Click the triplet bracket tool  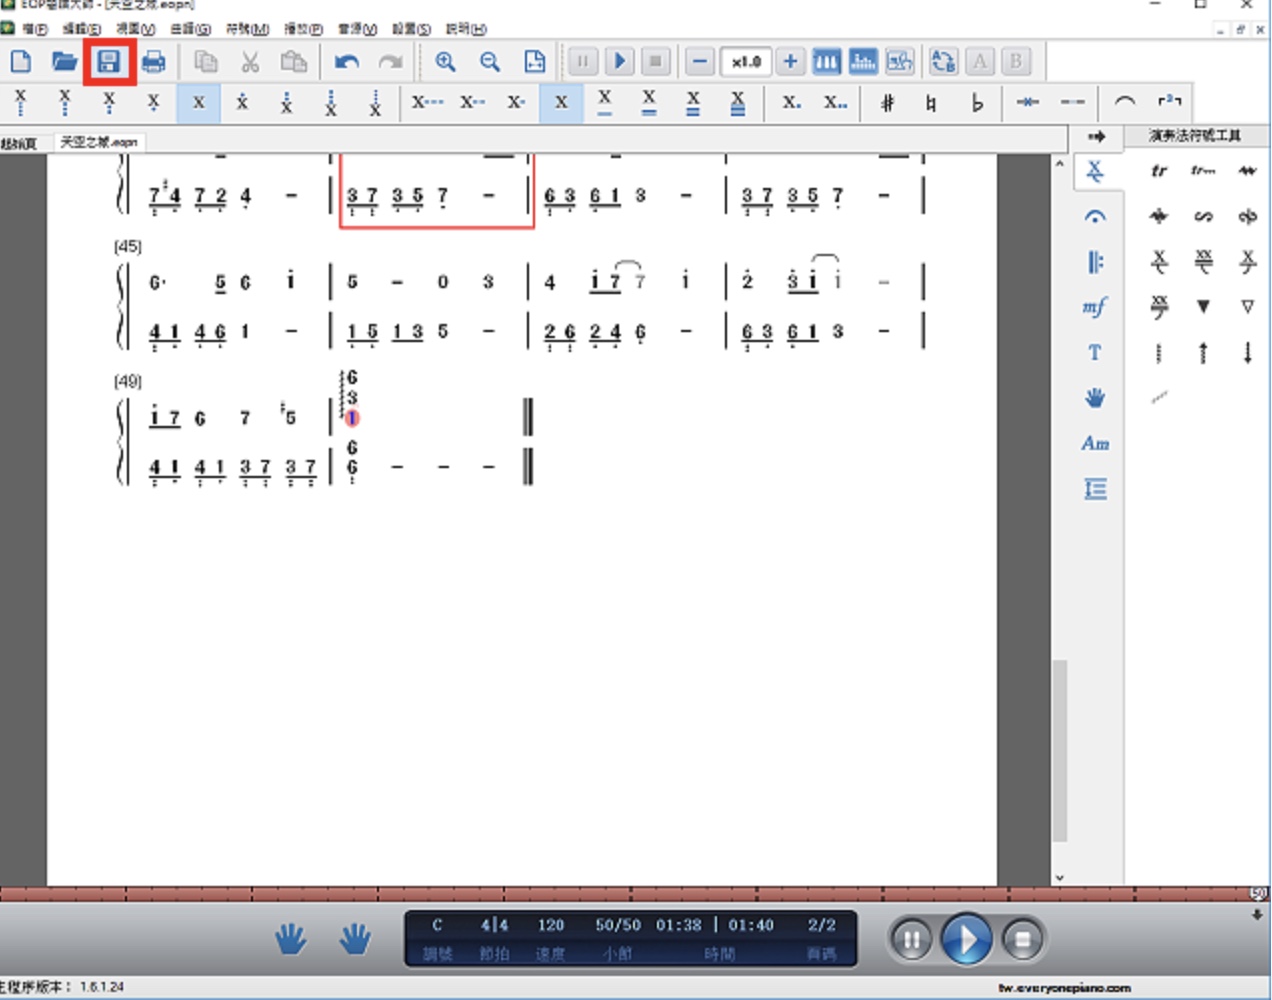[1169, 102]
